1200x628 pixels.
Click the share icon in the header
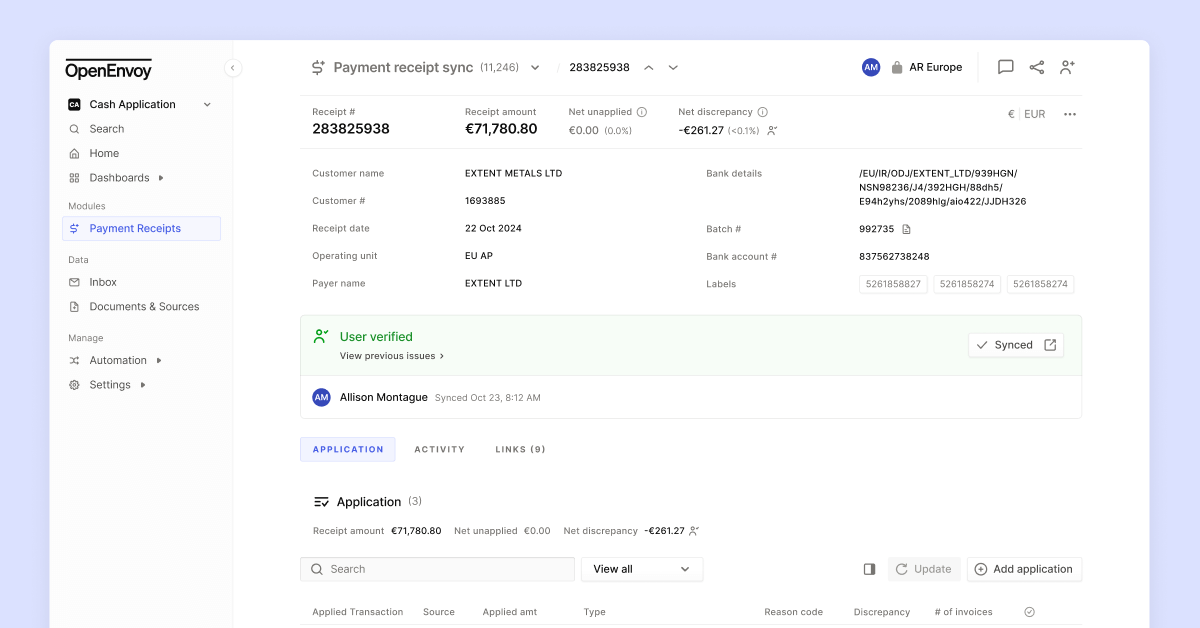[x=1036, y=67]
